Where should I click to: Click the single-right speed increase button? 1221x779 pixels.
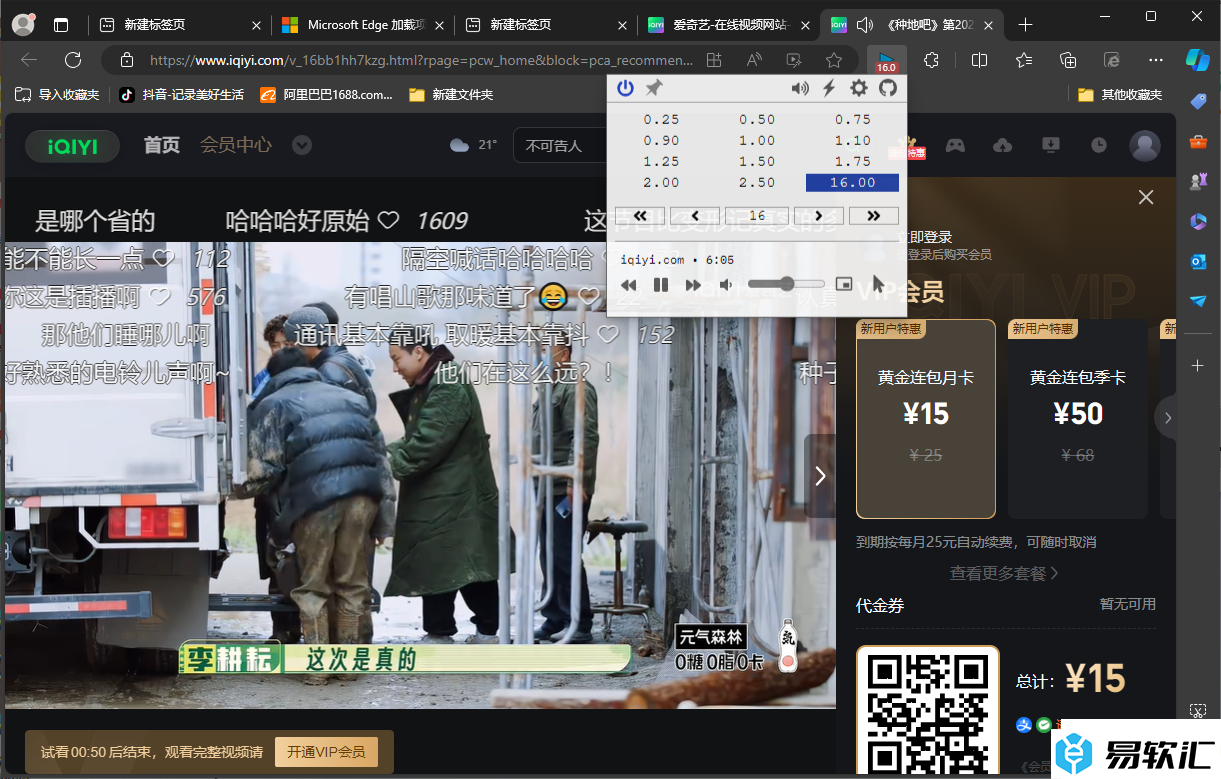[819, 215]
